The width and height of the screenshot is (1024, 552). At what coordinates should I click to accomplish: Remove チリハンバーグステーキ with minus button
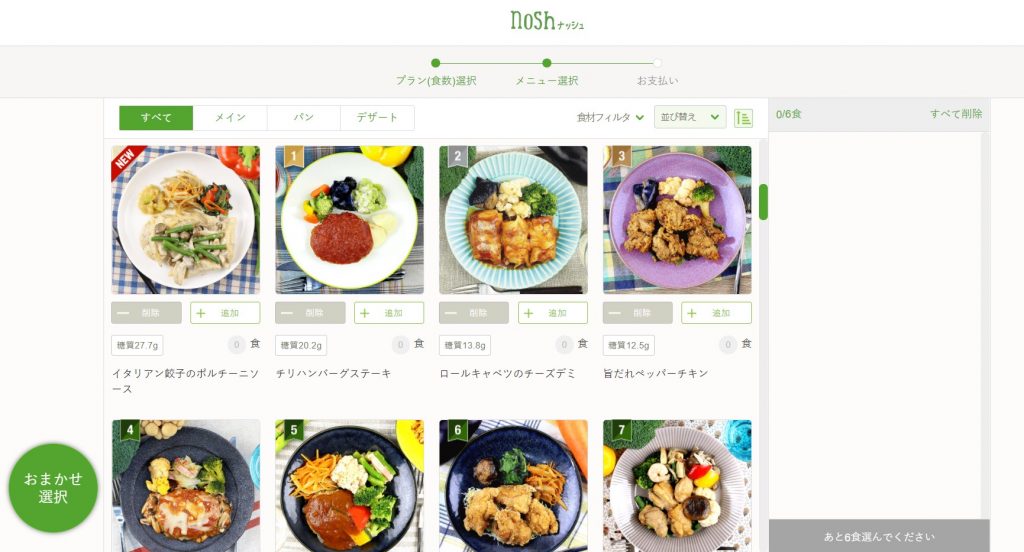[310, 313]
